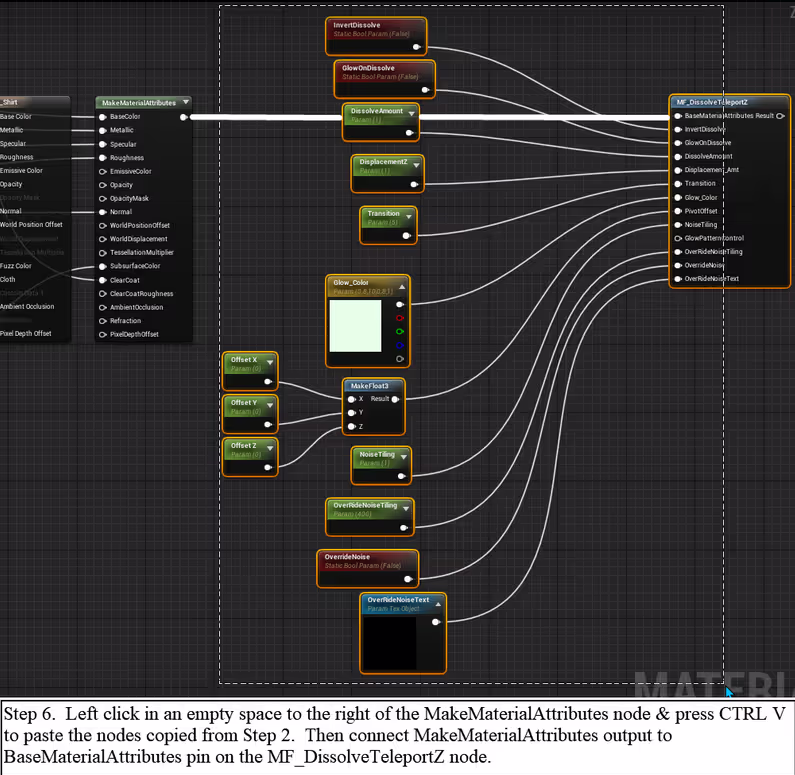
Task: Expand the DissolveAmount node preview arrow
Action: (x=412, y=114)
